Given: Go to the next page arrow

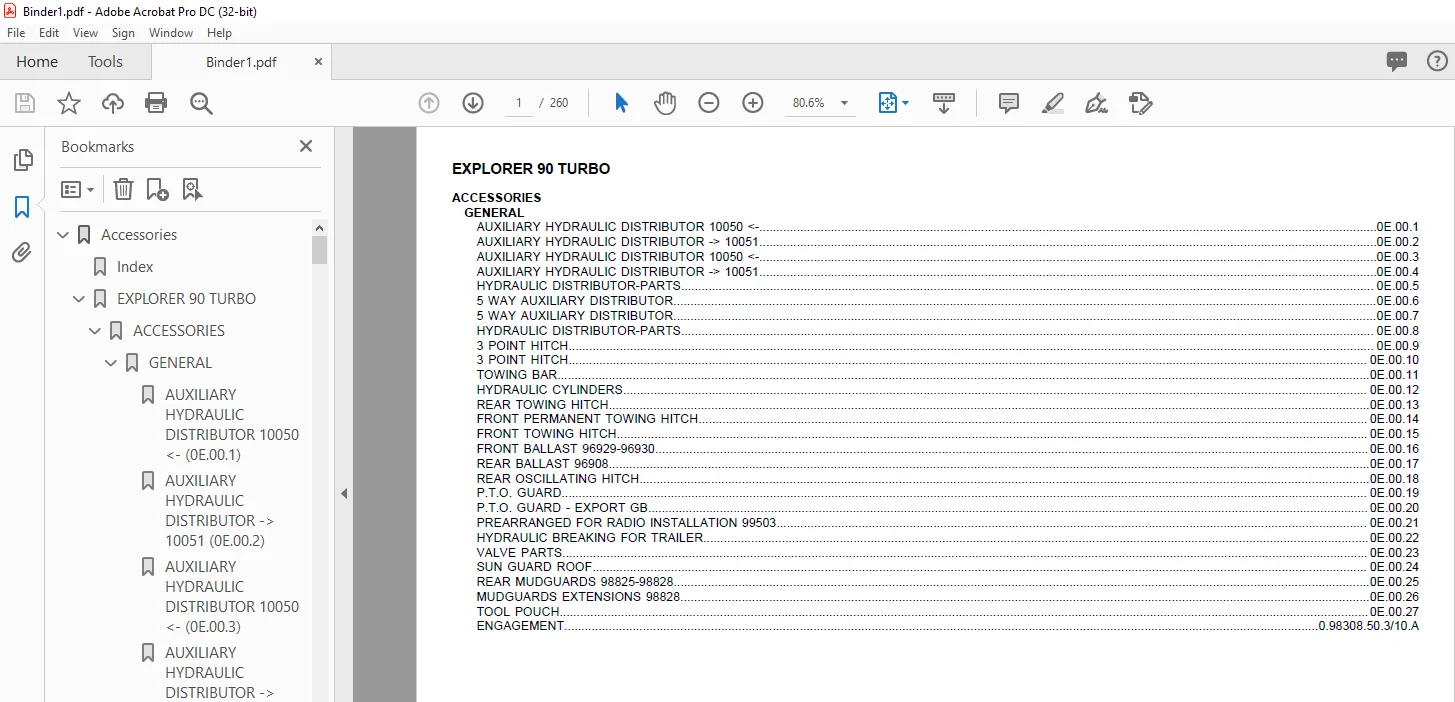Looking at the screenshot, I should (x=473, y=103).
